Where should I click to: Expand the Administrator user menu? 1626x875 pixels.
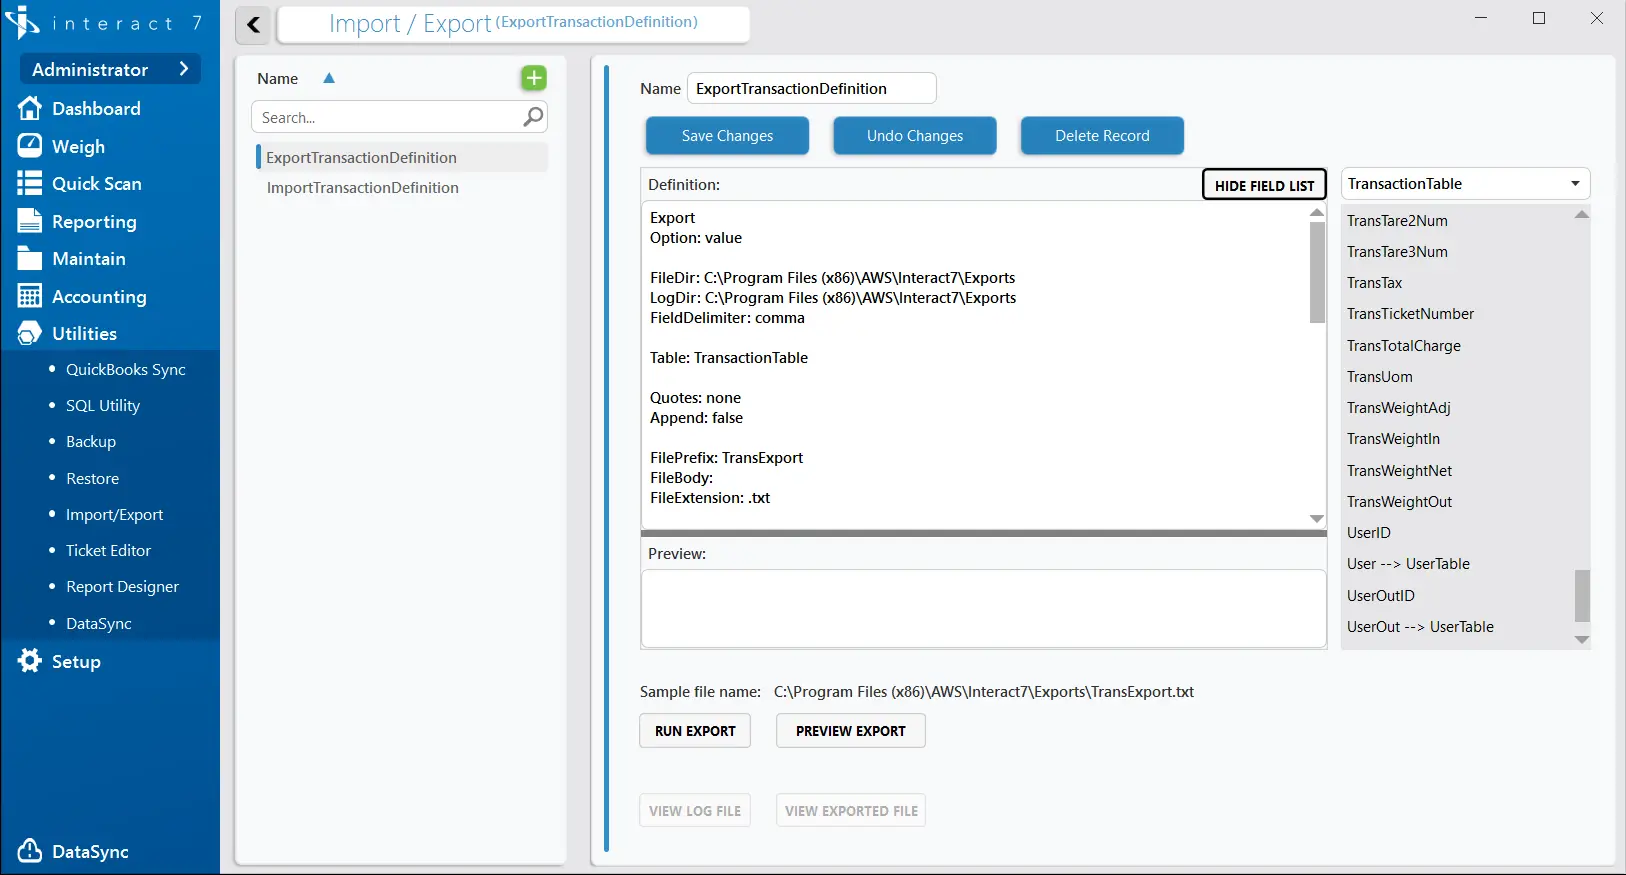110,69
